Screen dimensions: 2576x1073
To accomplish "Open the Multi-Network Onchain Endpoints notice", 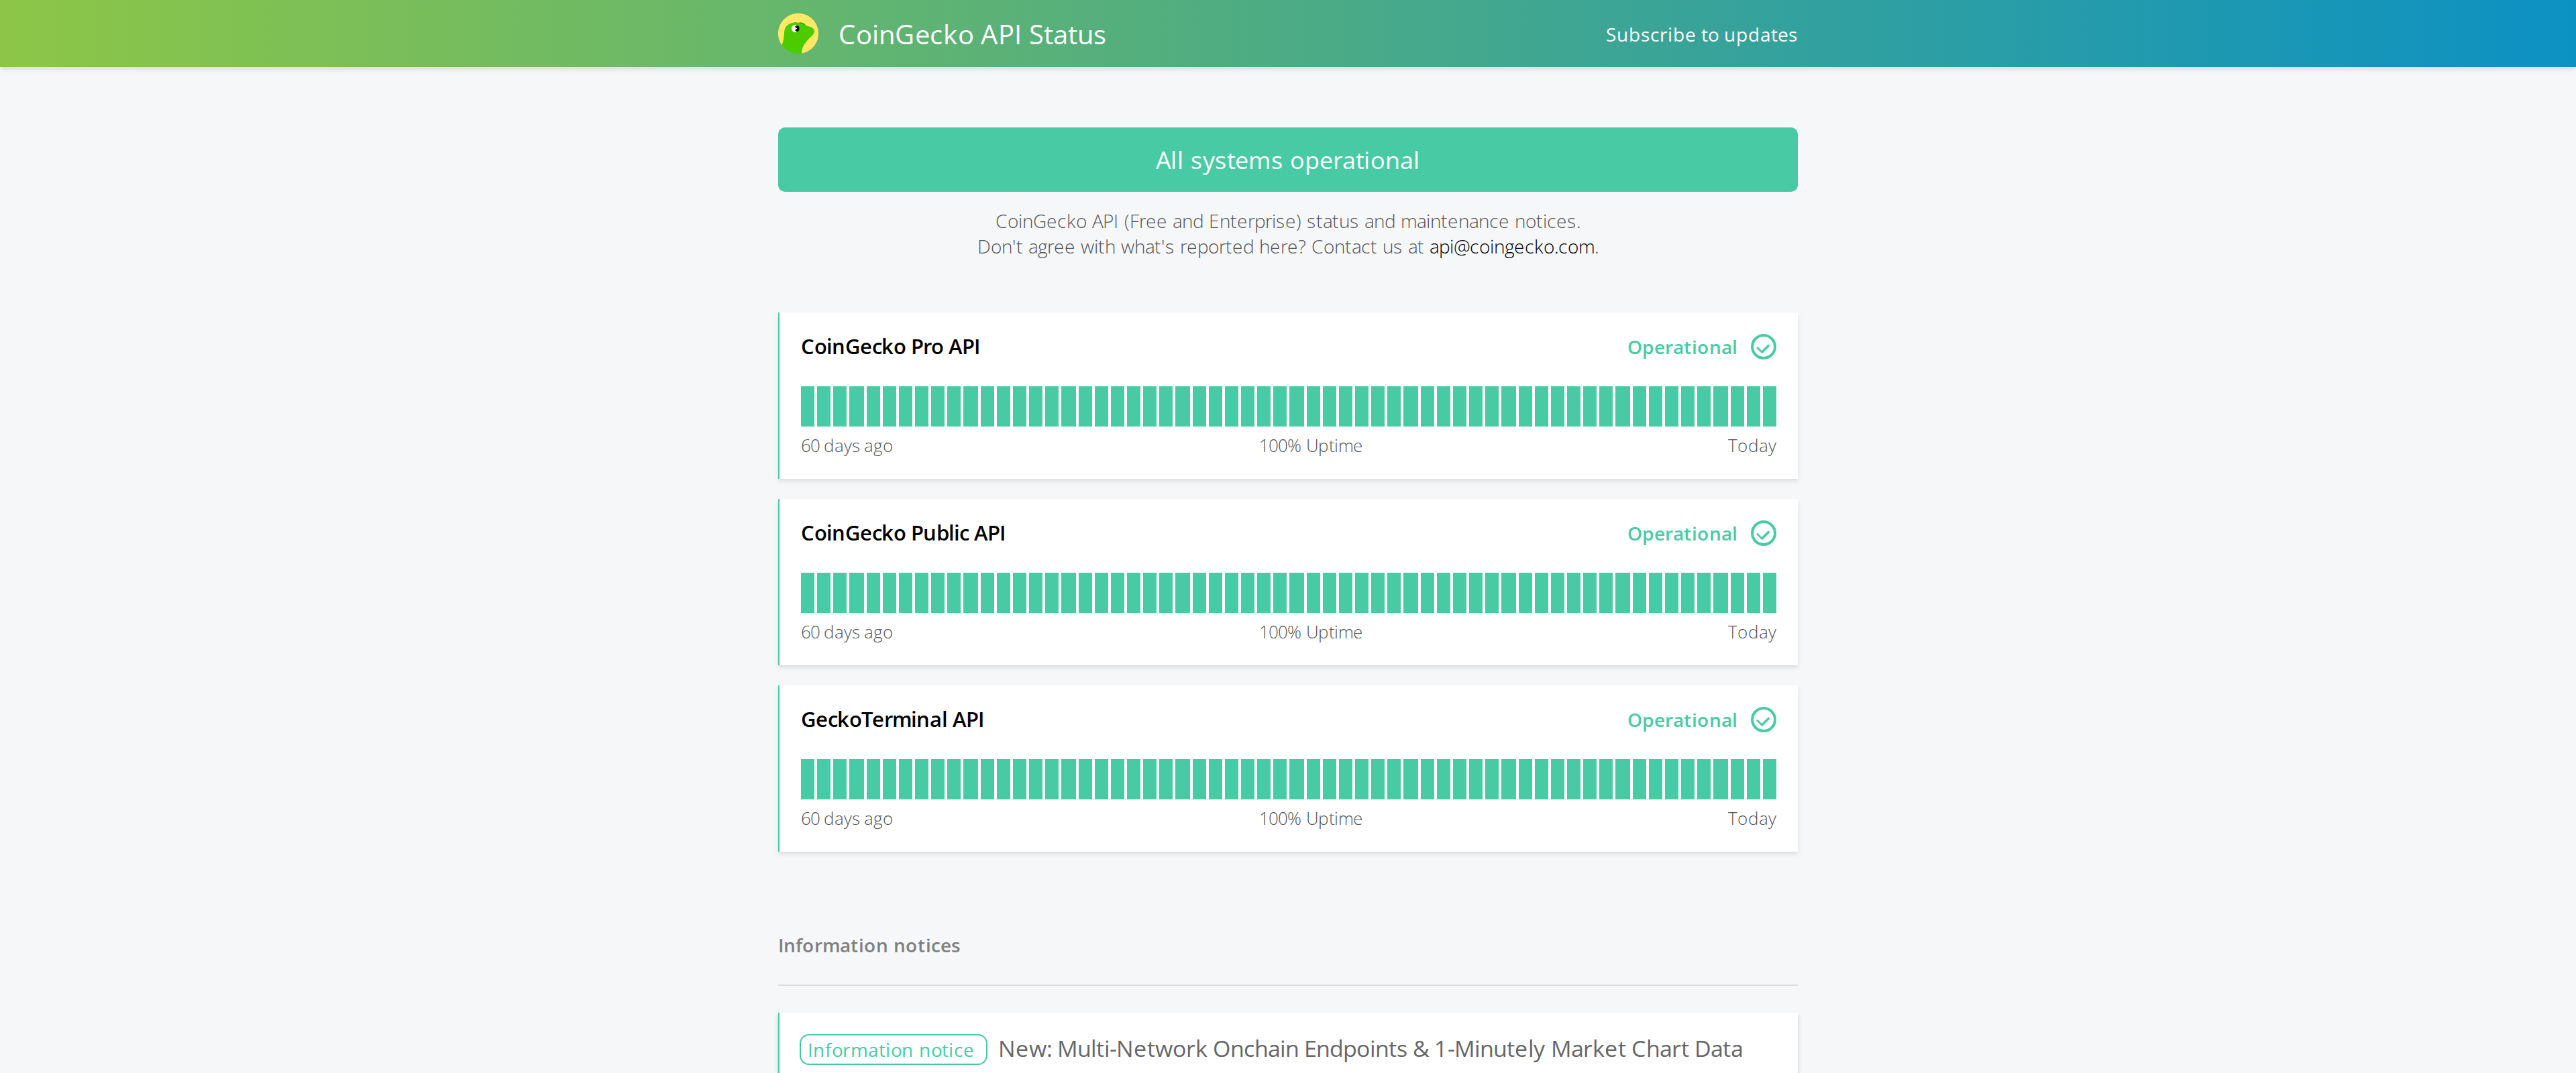I will 1370,1049.
